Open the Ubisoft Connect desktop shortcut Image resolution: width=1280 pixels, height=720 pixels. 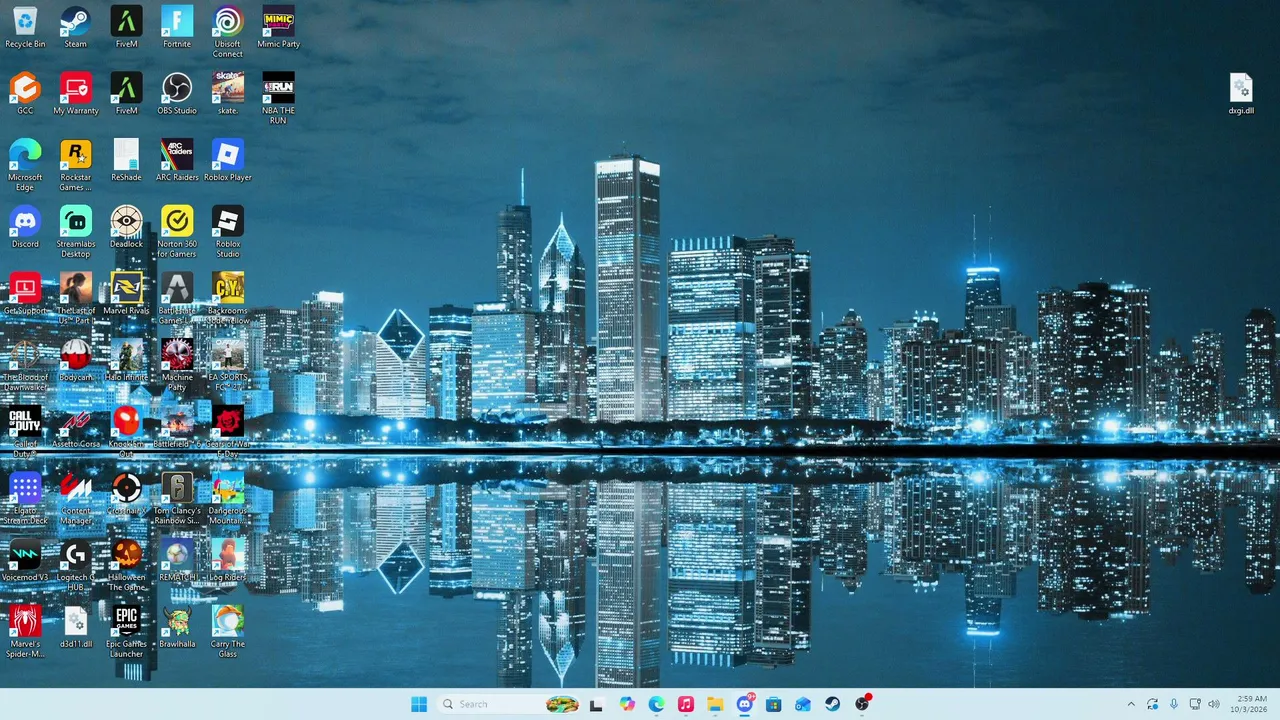point(228,32)
